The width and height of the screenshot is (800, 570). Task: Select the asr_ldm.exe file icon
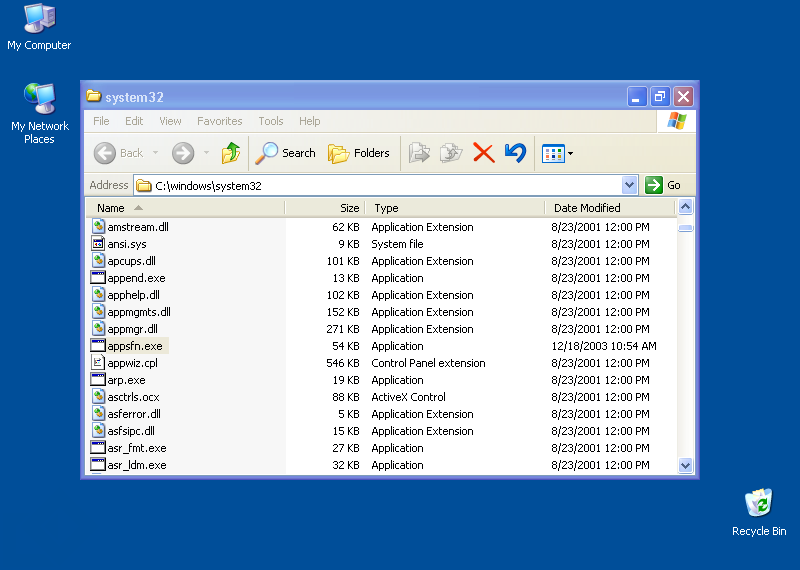98,465
